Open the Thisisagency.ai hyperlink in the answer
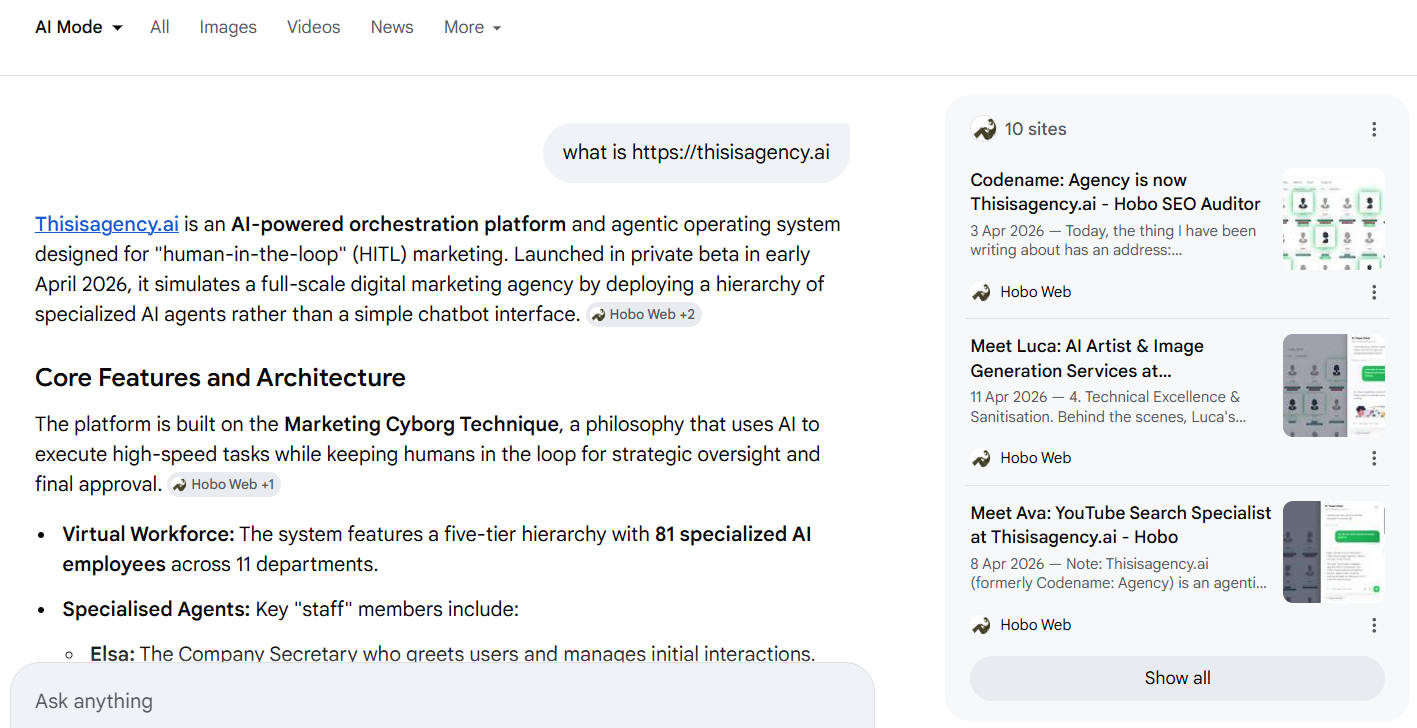Viewport: 1417px width, 728px height. [x=107, y=224]
